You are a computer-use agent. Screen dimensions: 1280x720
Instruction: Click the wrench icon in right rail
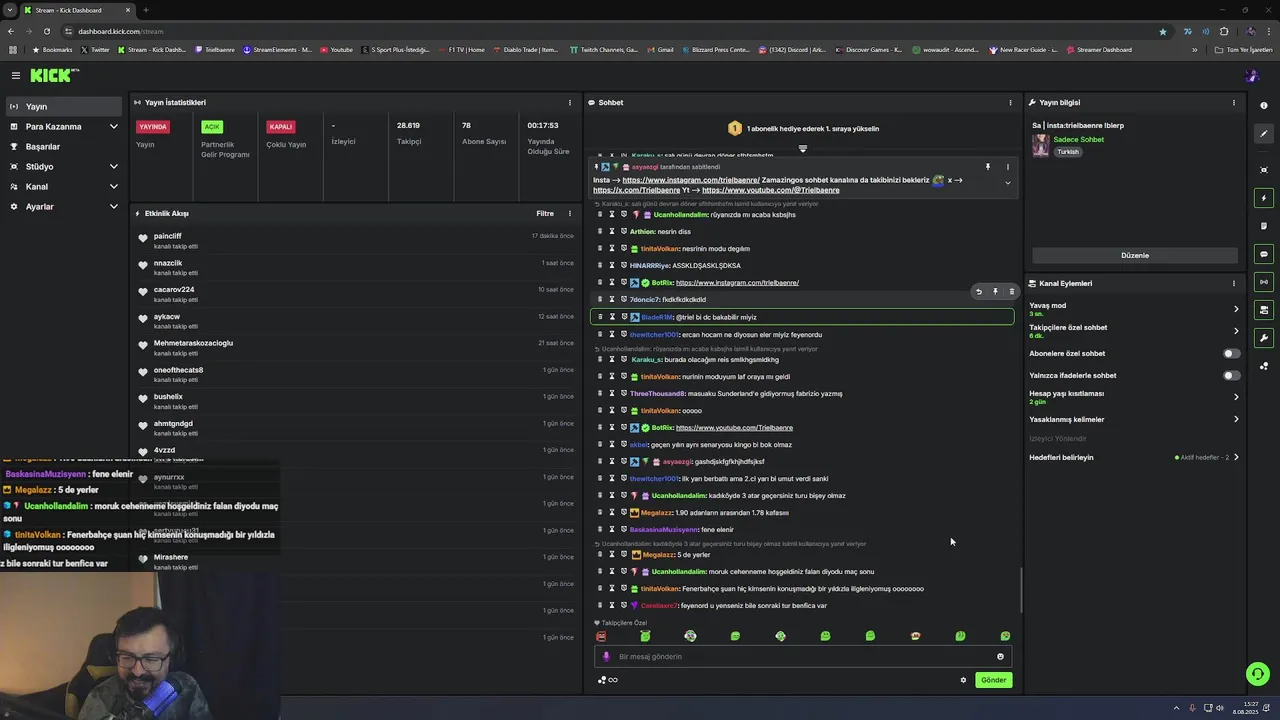[x=1264, y=338]
